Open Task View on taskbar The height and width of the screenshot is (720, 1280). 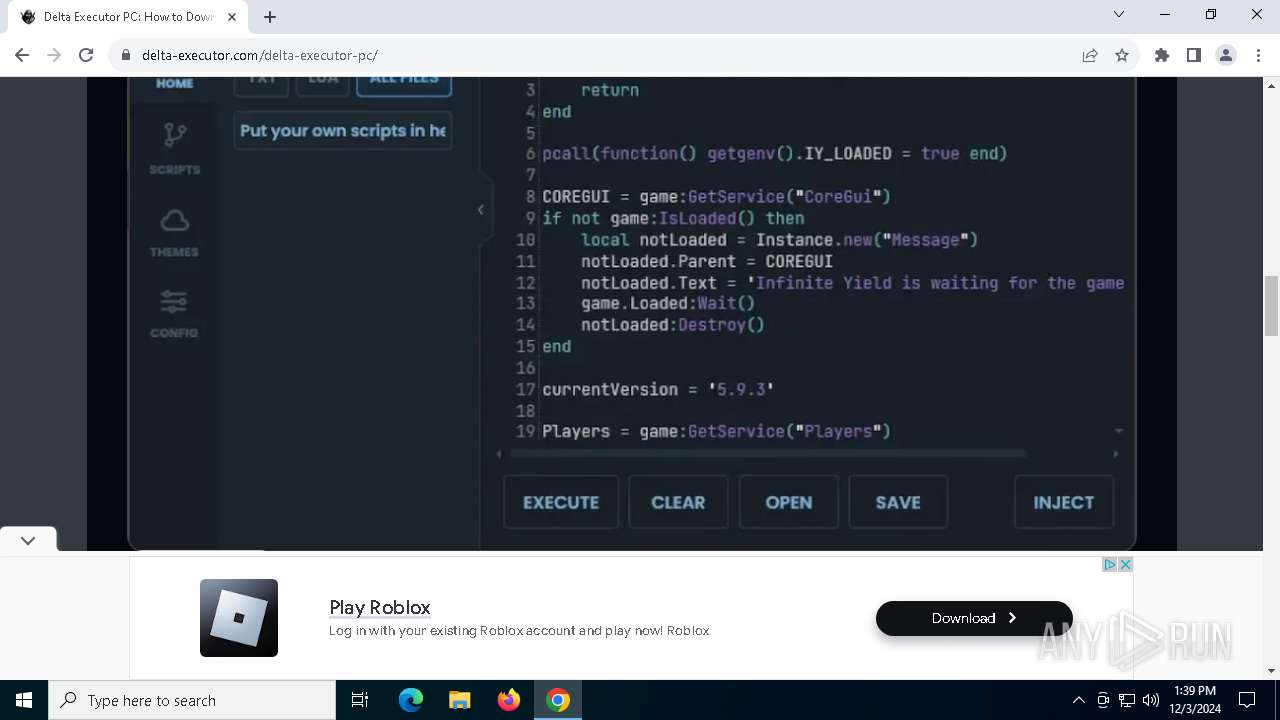pyautogui.click(x=360, y=700)
